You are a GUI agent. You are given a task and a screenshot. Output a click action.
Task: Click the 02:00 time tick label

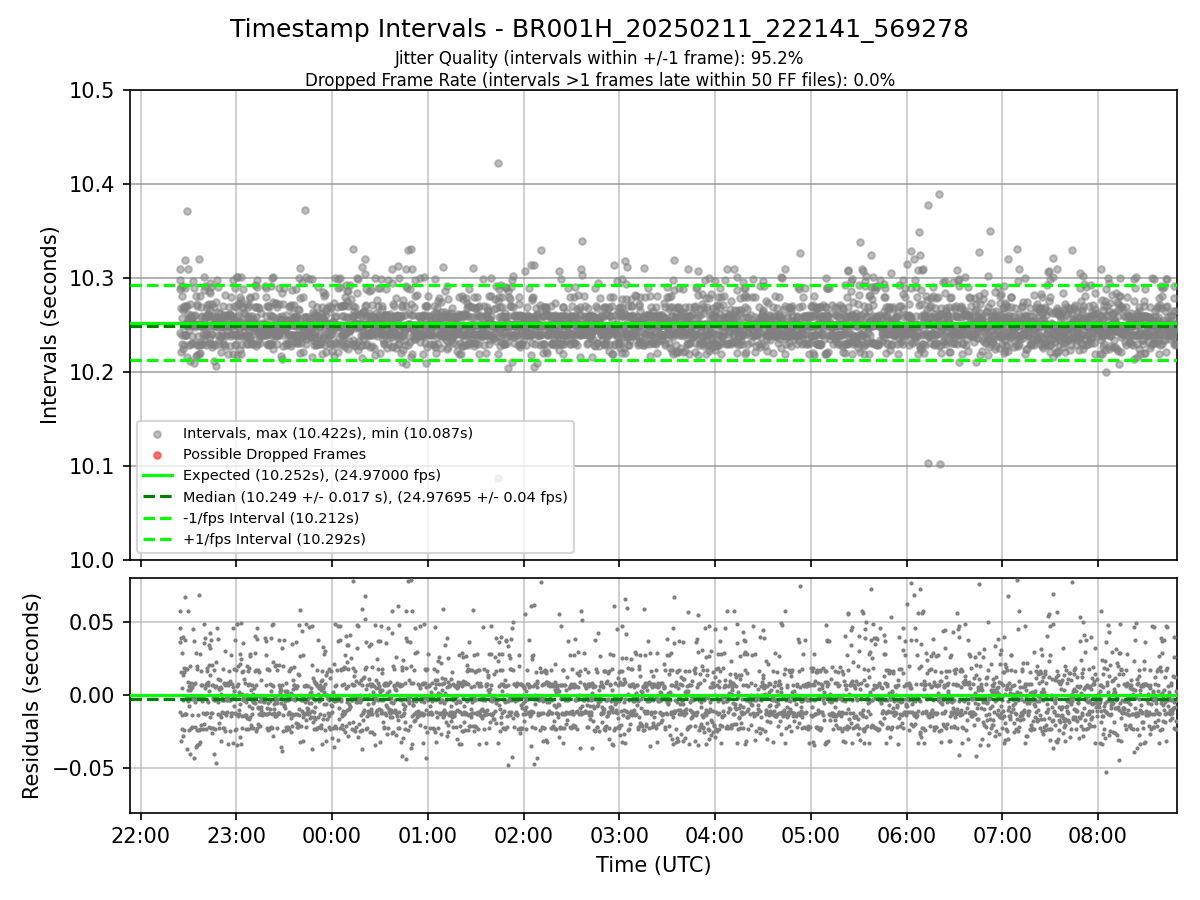coord(523,834)
